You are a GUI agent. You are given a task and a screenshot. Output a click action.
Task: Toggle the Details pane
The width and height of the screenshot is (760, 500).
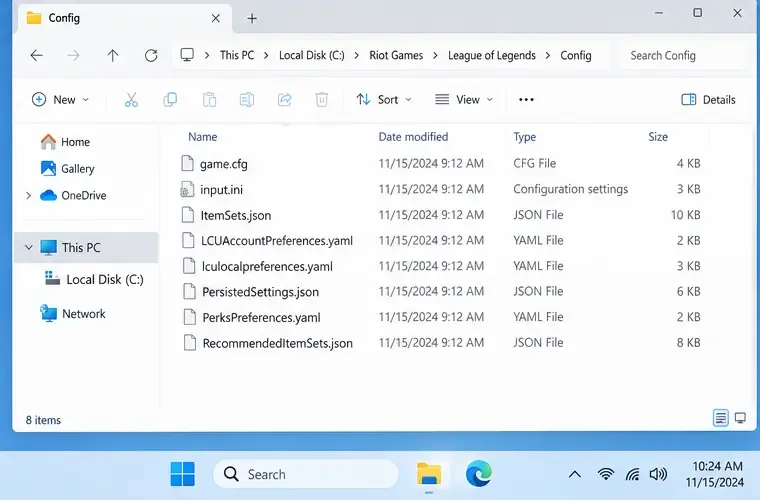(709, 100)
